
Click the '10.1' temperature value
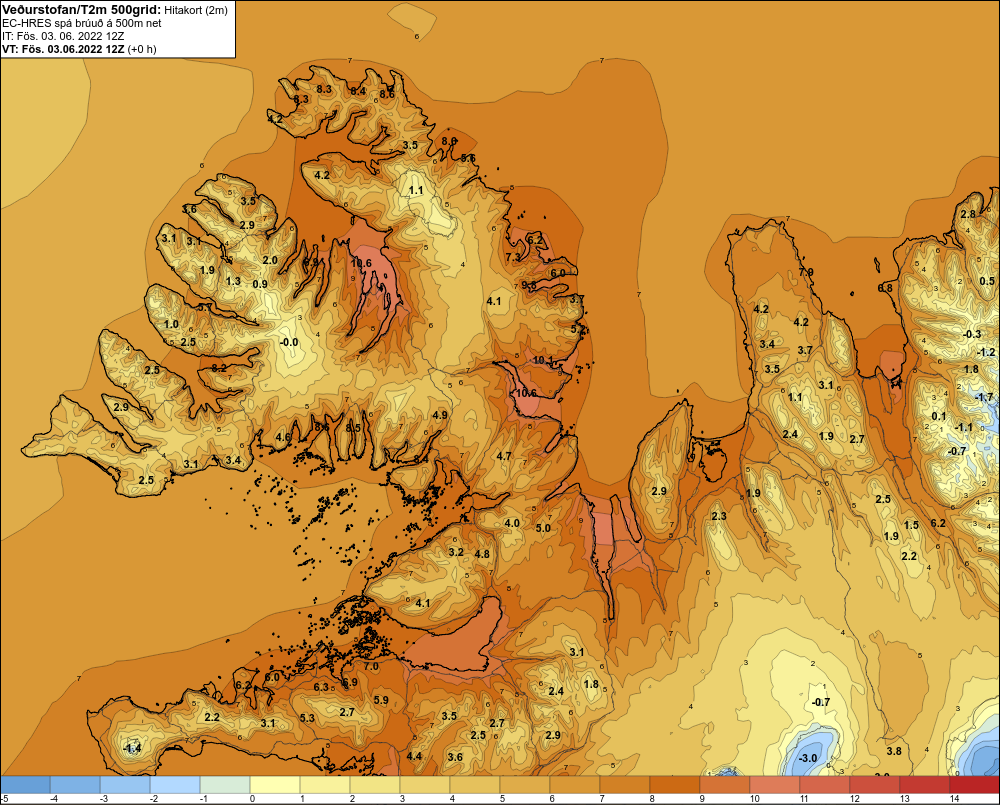pyautogui.click(x=543, y=360)
